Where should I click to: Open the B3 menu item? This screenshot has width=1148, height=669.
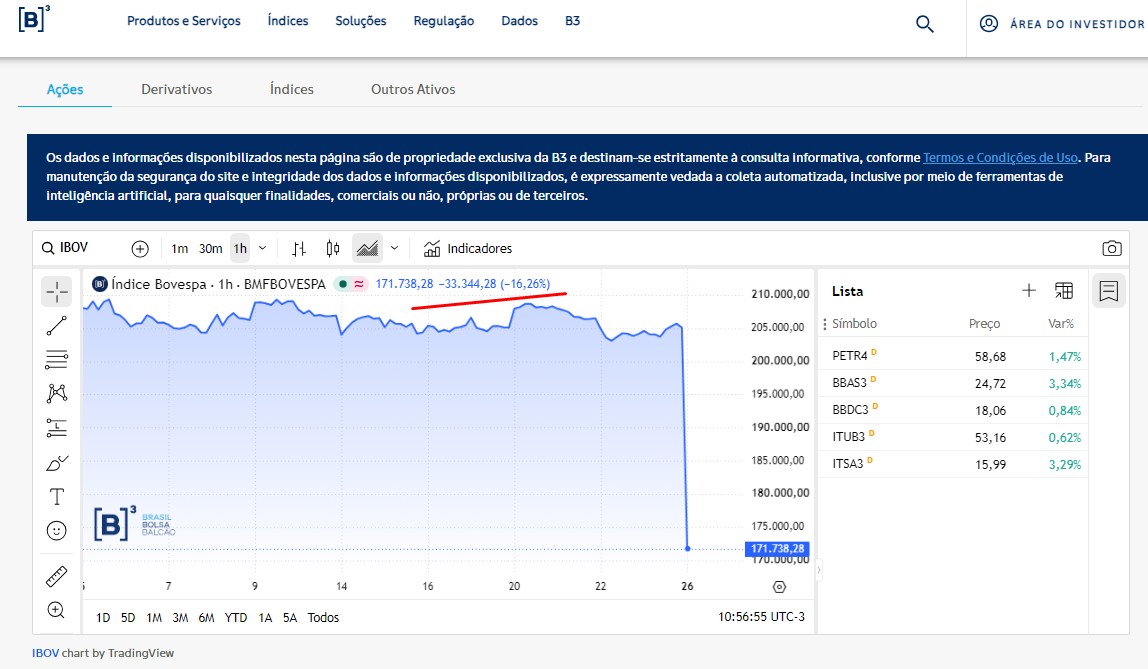[x=573, y=21]
